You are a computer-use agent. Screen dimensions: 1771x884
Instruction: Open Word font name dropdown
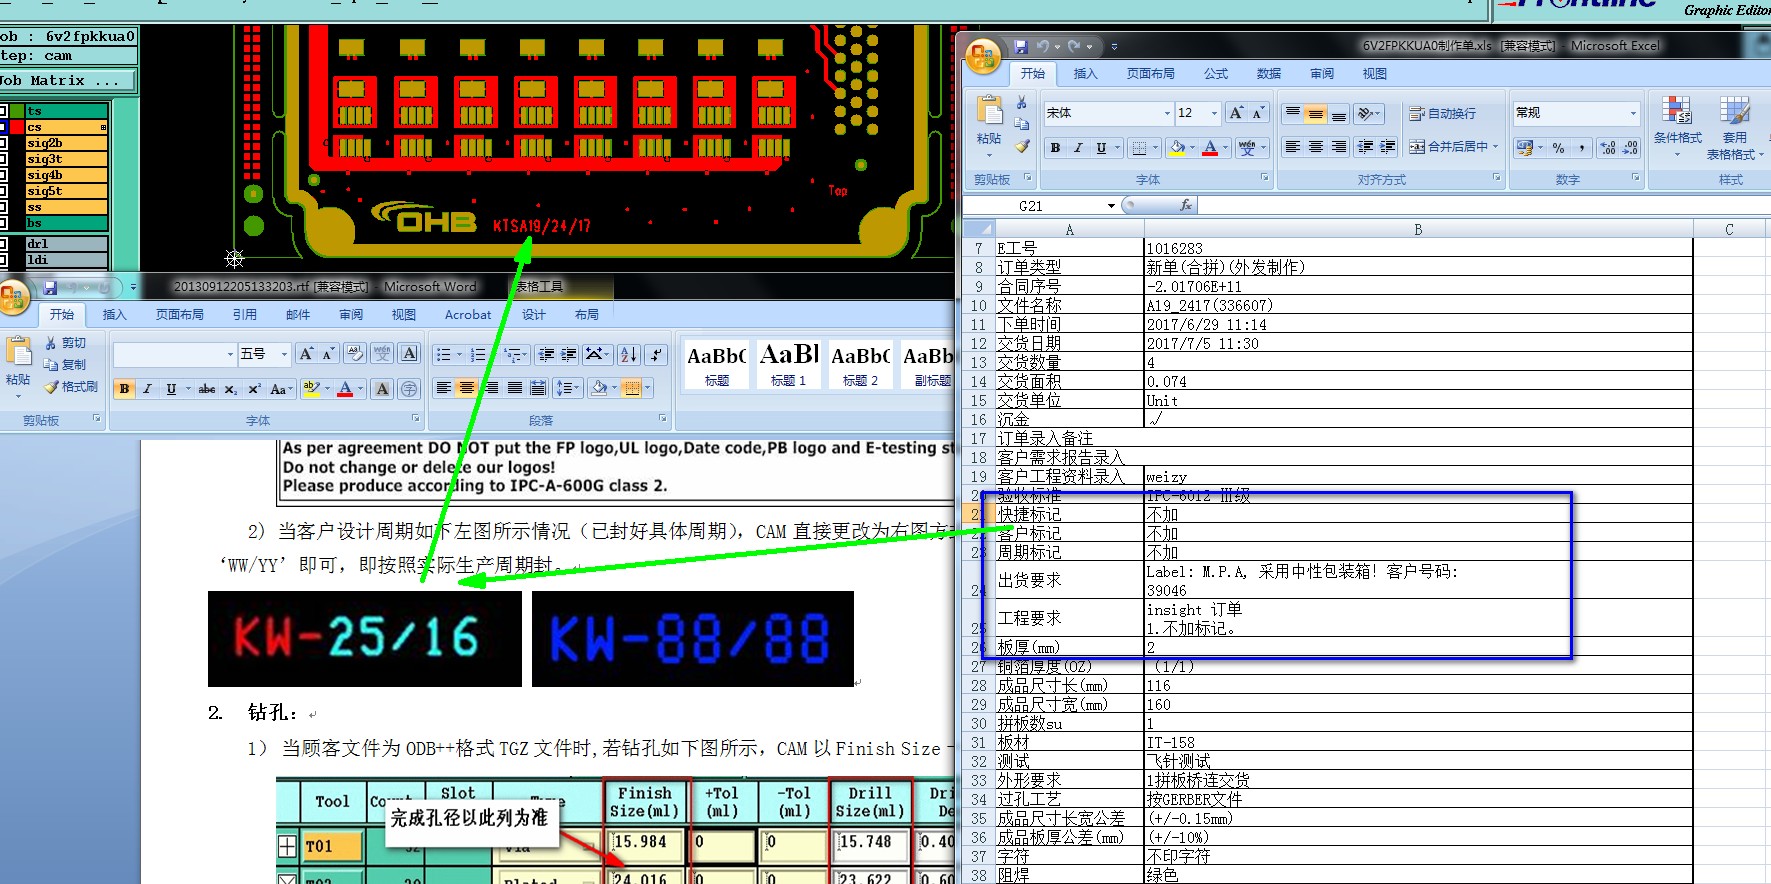230,354
